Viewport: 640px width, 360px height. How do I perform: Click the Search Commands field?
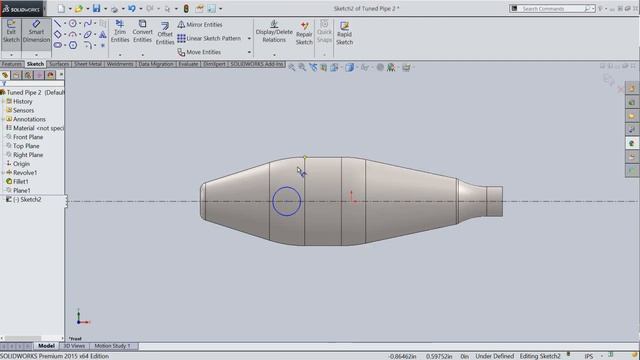(553, 9)
